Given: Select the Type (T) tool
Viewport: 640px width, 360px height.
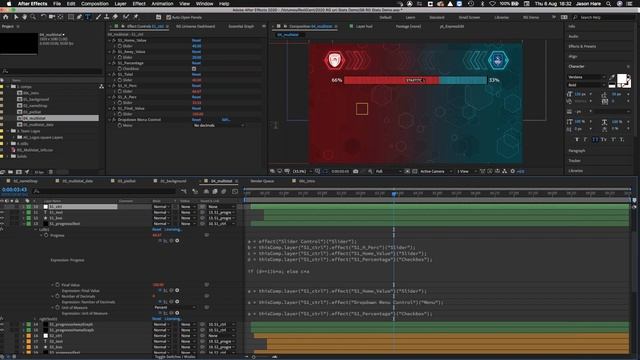Looking at the screenshot, I should [x=87, y=17].
